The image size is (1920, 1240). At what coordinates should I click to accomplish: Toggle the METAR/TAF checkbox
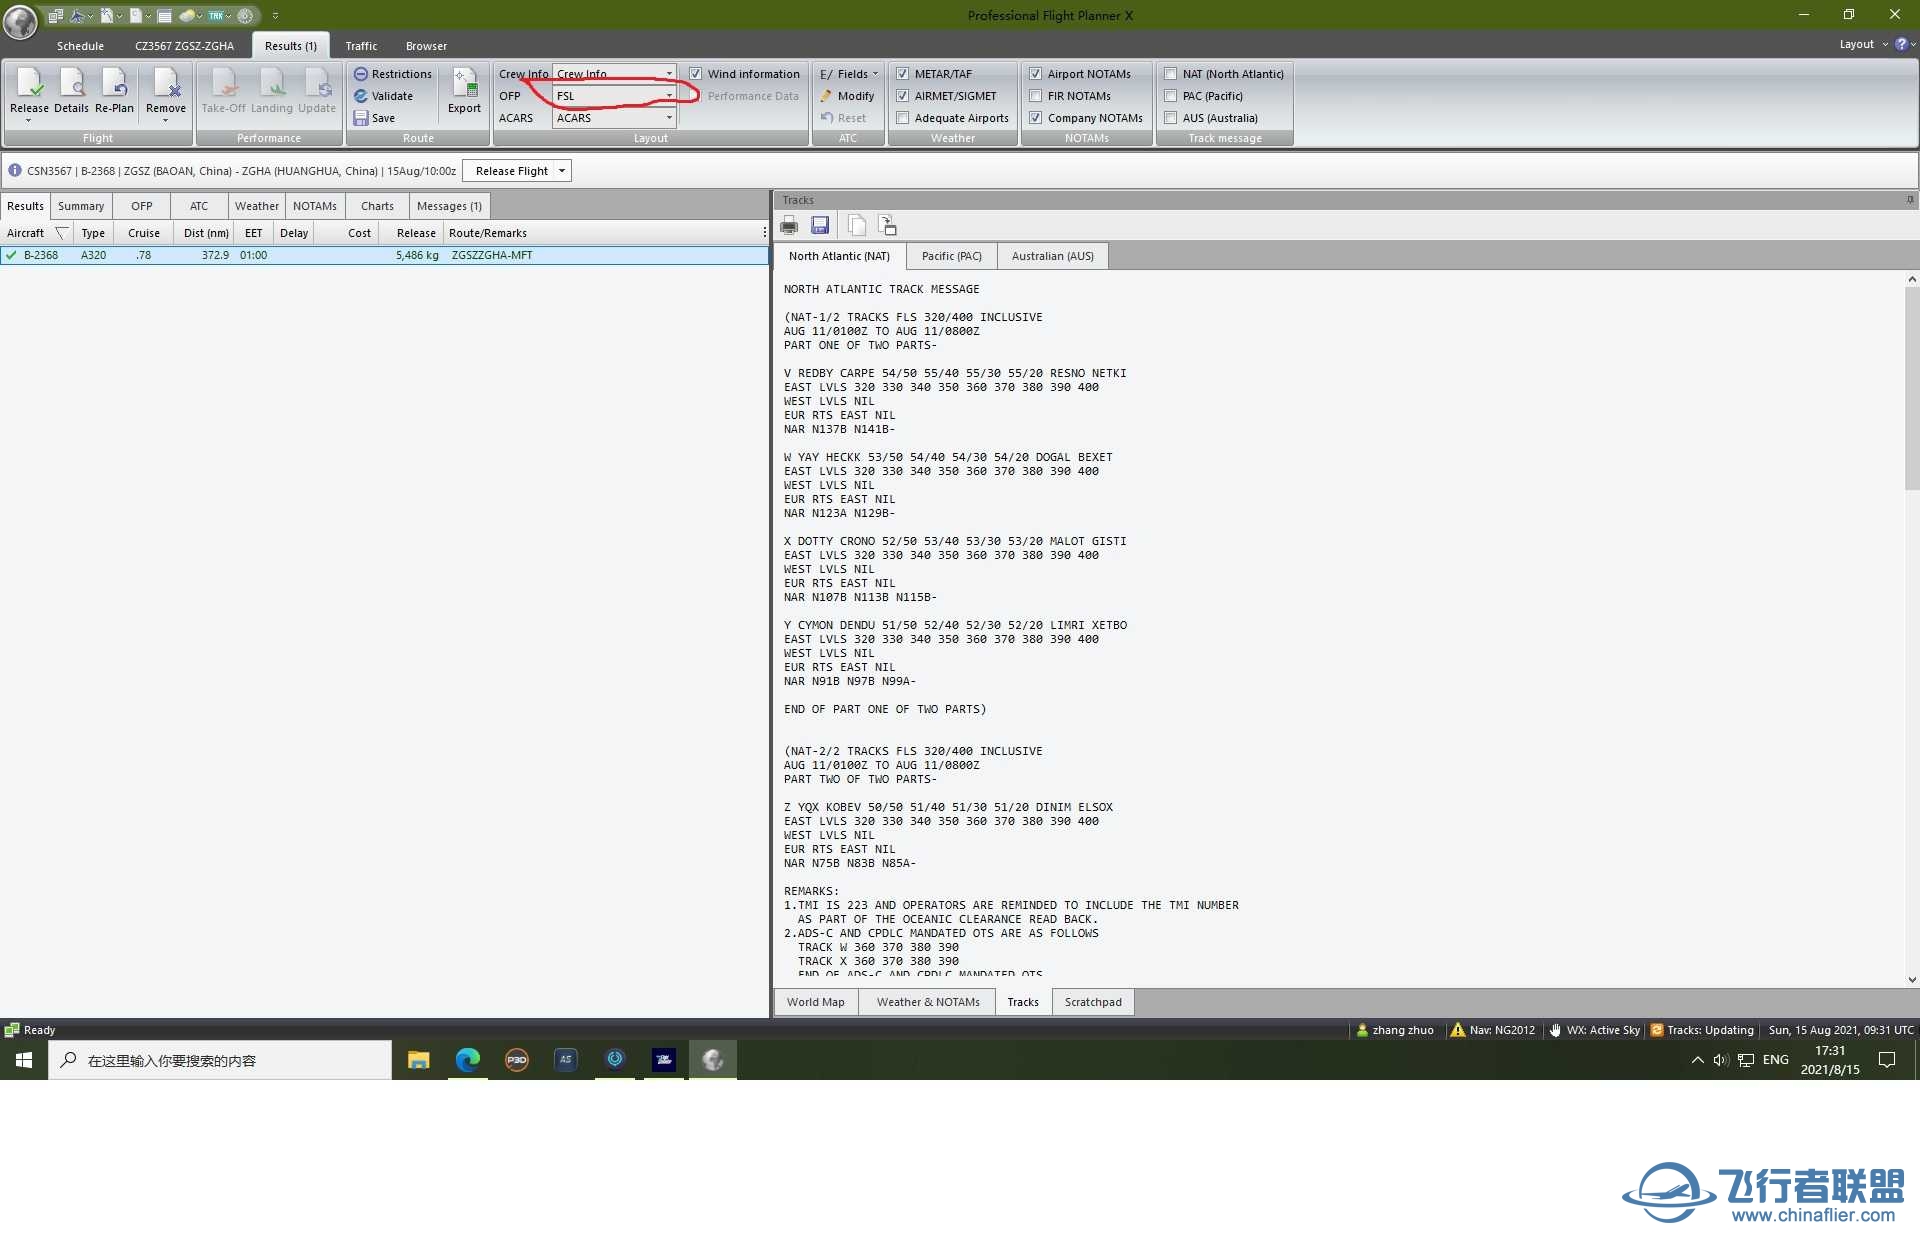903,73
